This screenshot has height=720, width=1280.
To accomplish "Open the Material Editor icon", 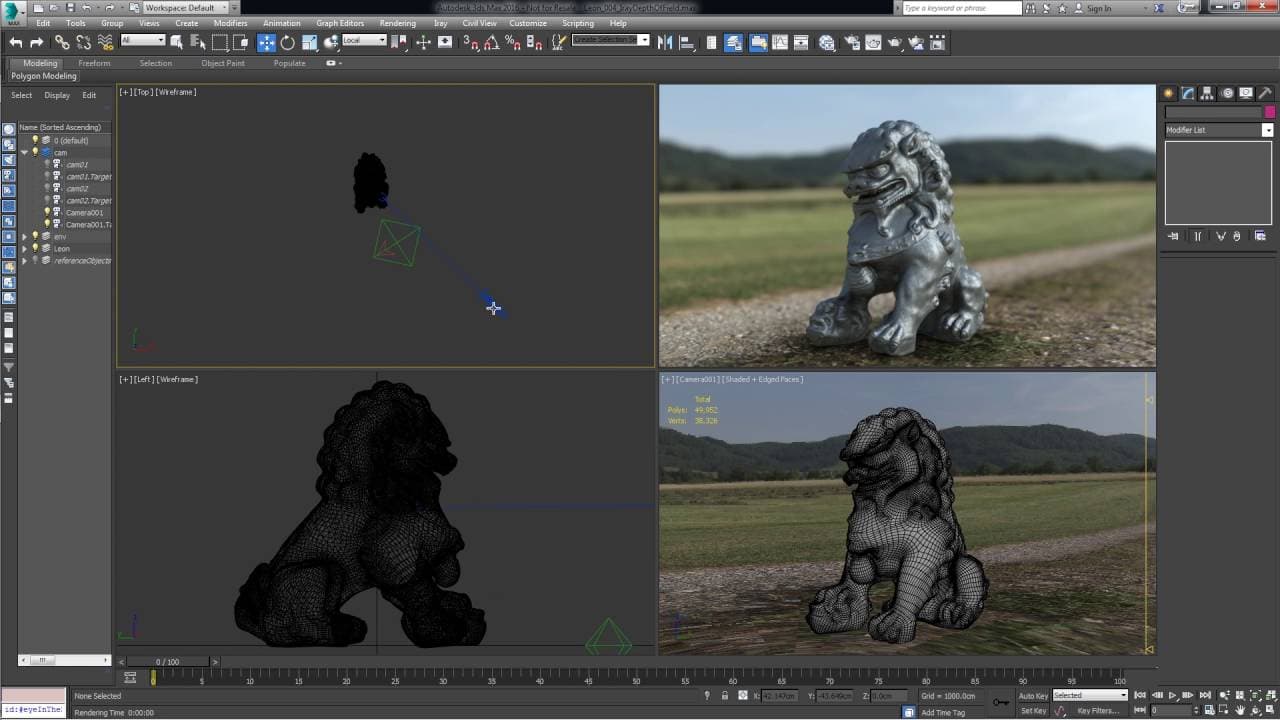I will coord(827,42).
